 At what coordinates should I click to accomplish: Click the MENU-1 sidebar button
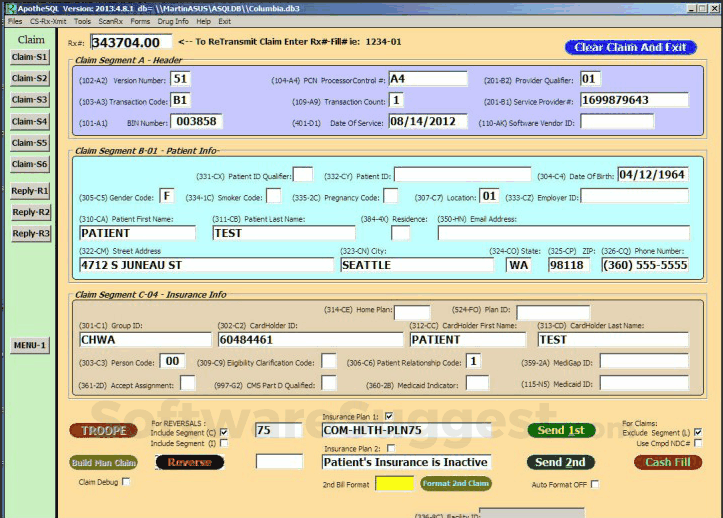click(30, 345)
